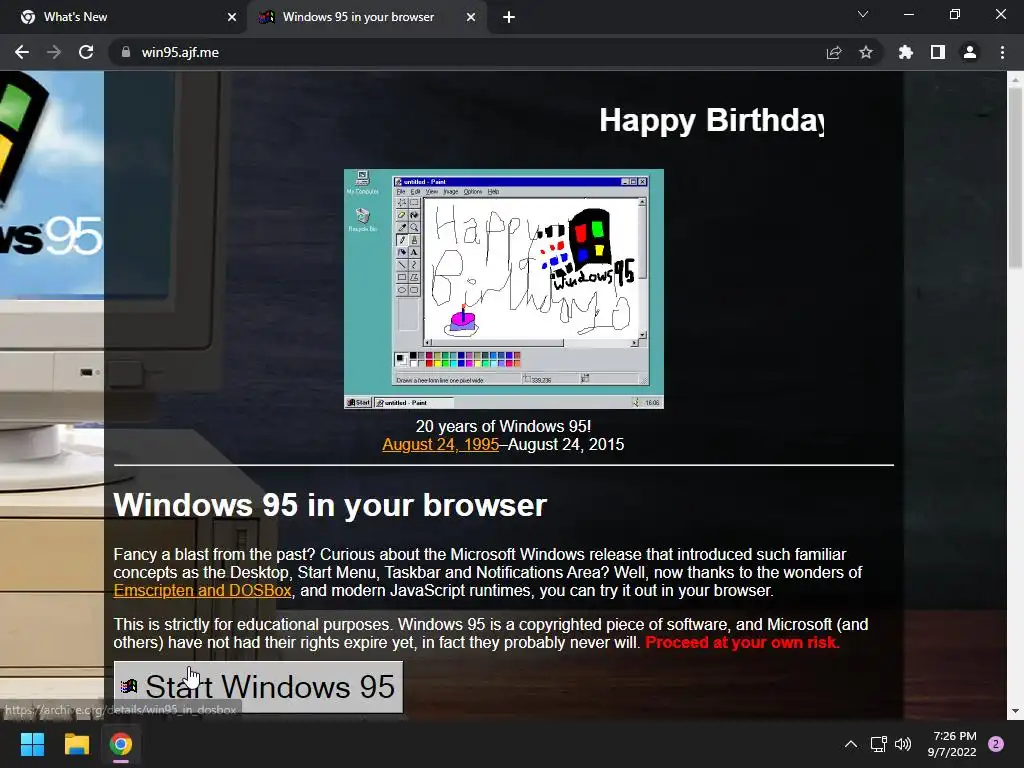Open the volume speaker tray icon
The image size is (1024, 768).
tap(903, 744)
